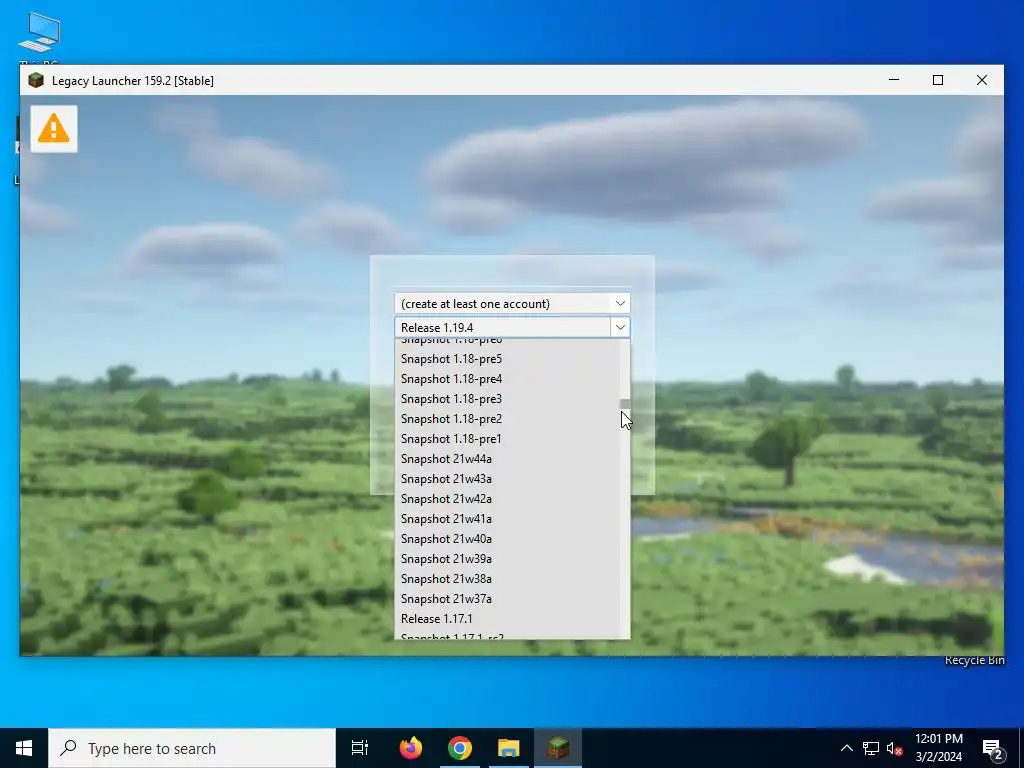Choose Snapshot 1.18-pre2 version
Viewport: 1024px width, 768px height.
pyautogui.click(x=507, y=419)
